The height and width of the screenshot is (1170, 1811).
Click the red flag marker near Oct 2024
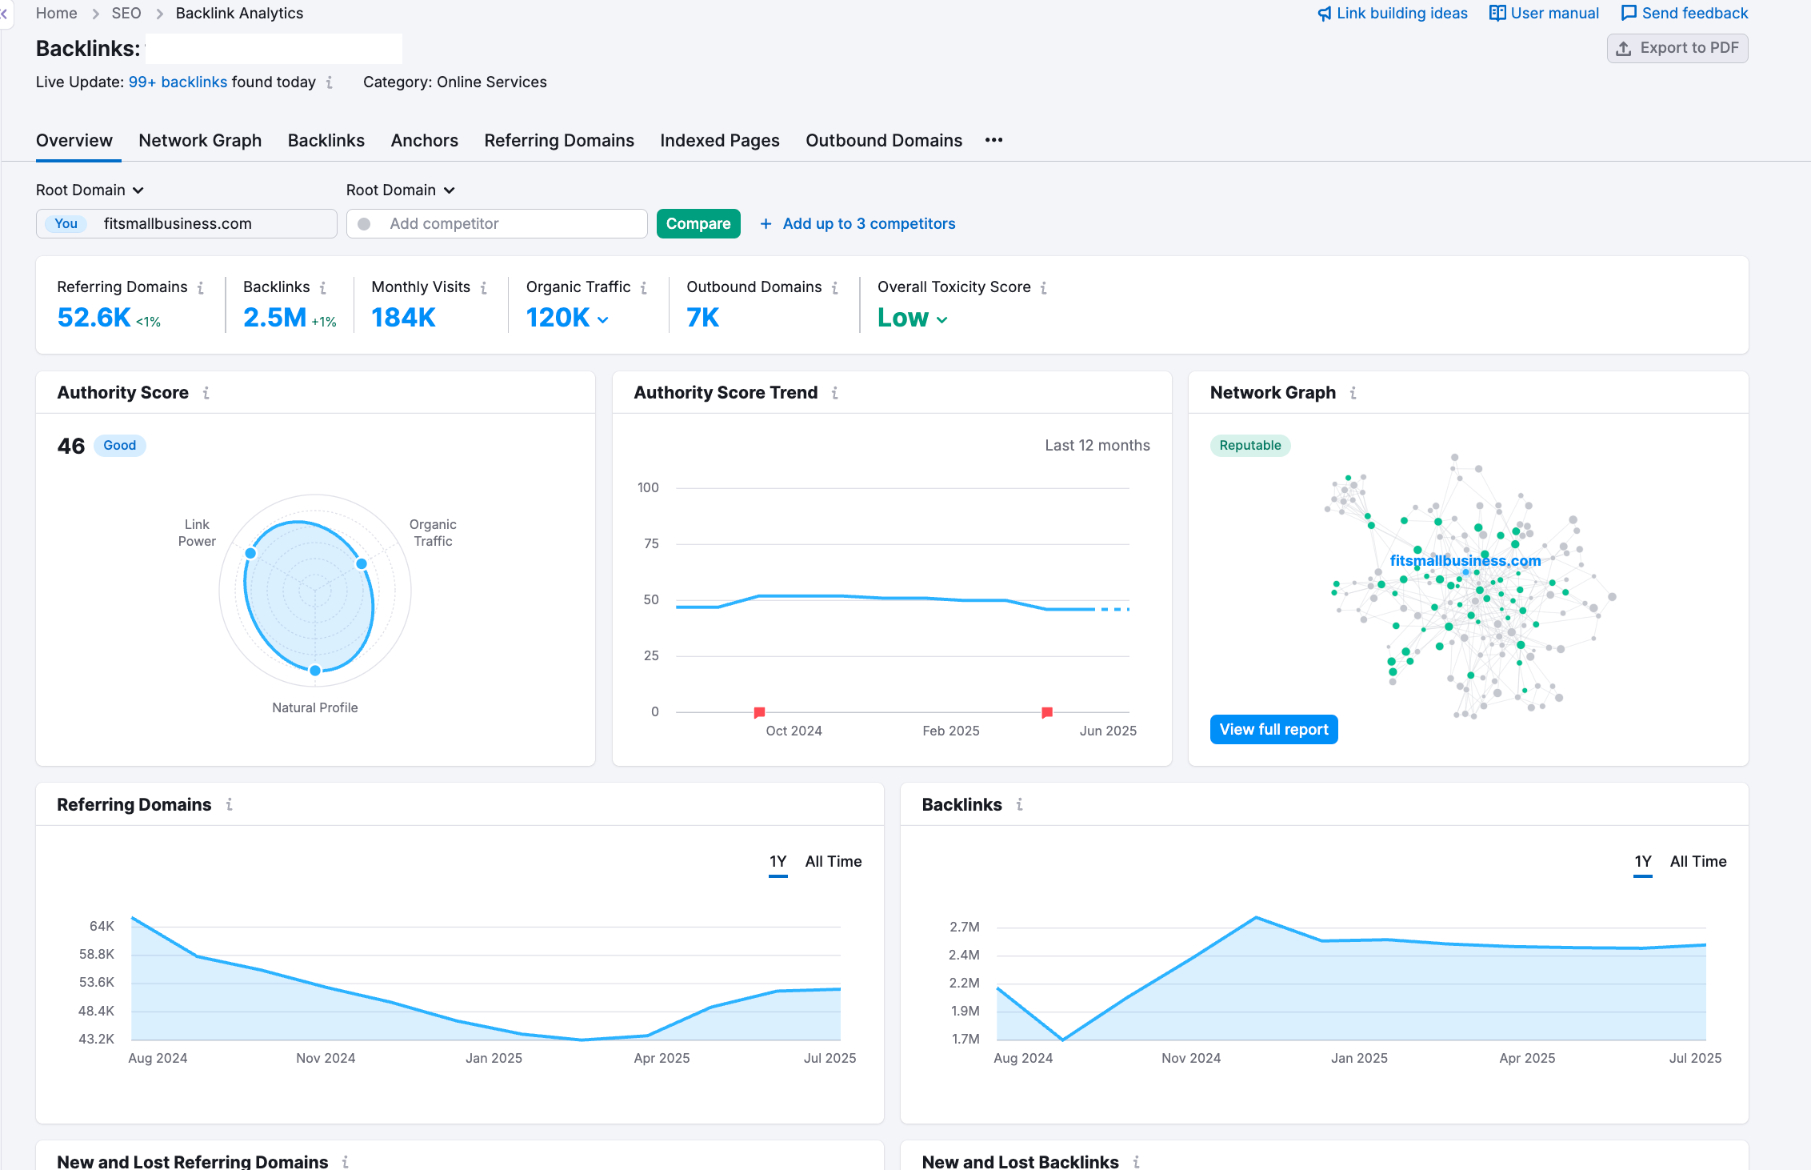(x=759, y=713)
